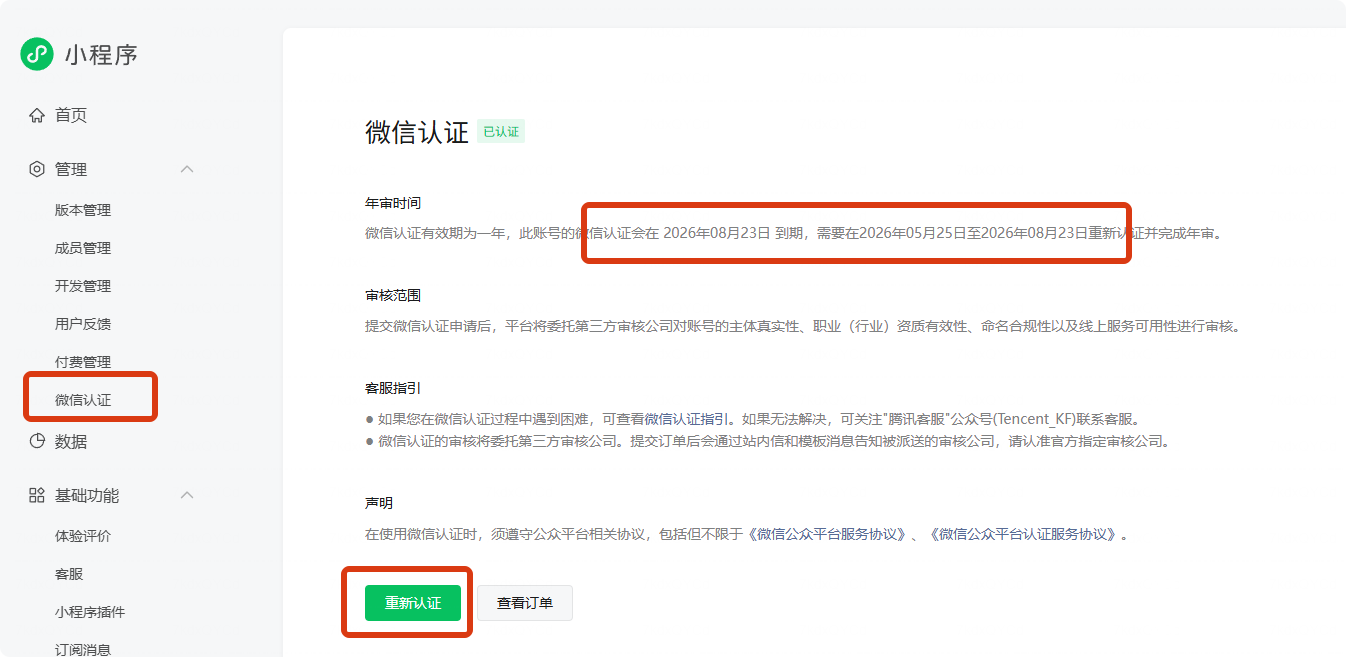The height and width of the screenshot is (657, 1346).
Task: Open 订阅消息 in the sidebar
Action: coord(83,649)
